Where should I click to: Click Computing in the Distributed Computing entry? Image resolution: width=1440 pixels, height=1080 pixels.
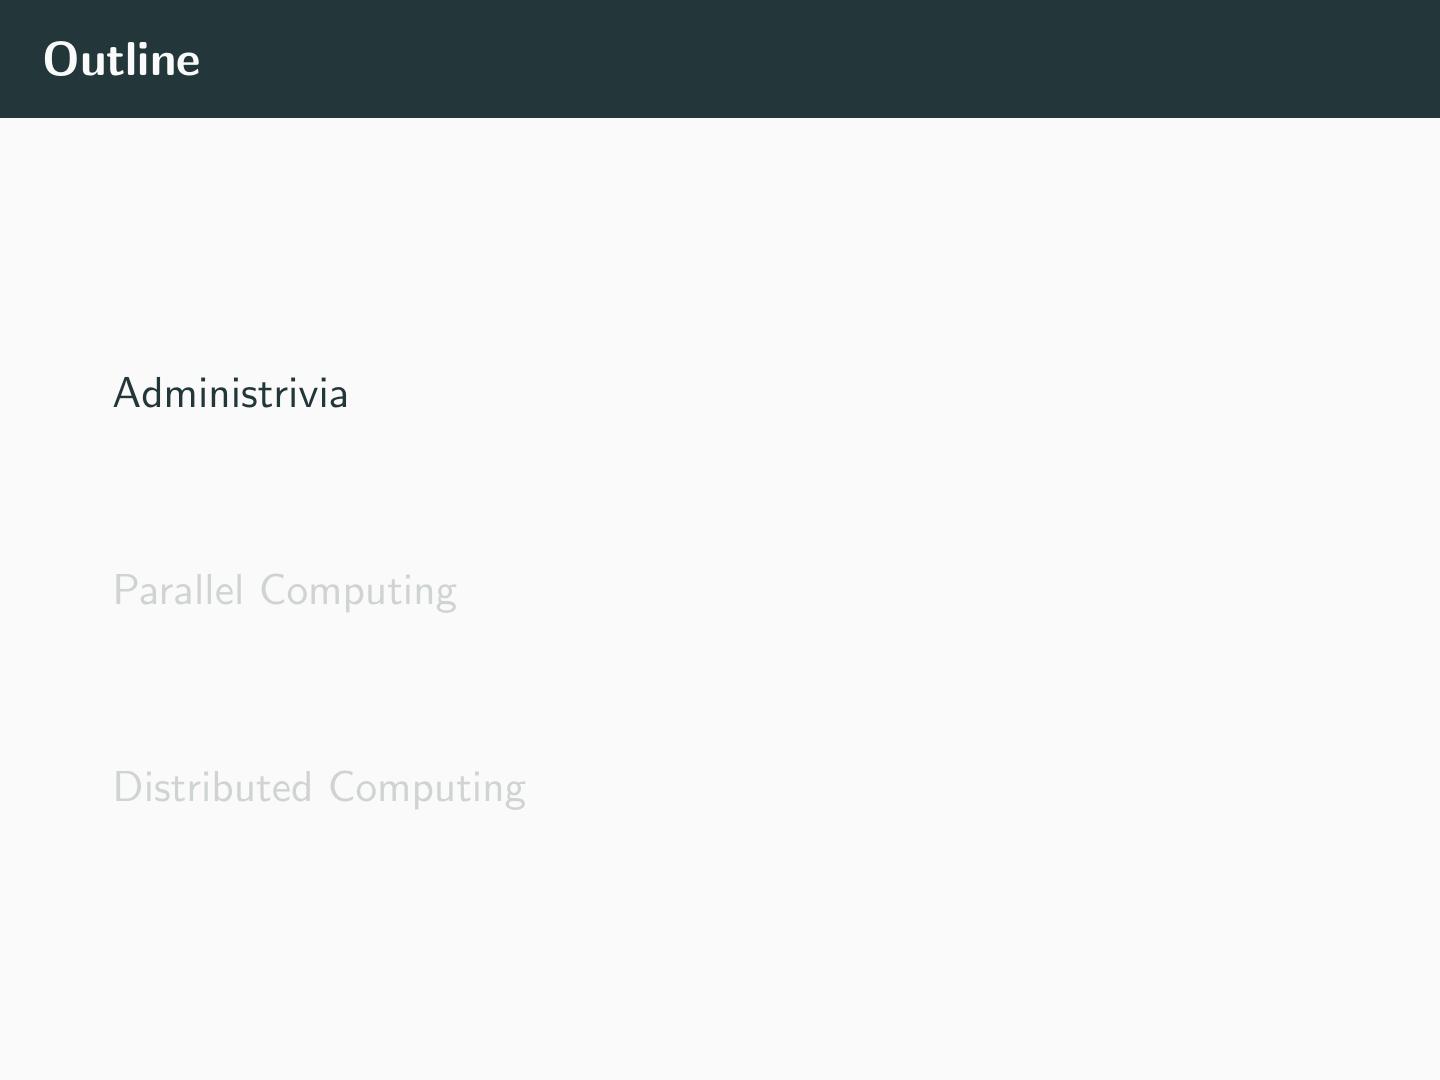(x=427, y=789)
